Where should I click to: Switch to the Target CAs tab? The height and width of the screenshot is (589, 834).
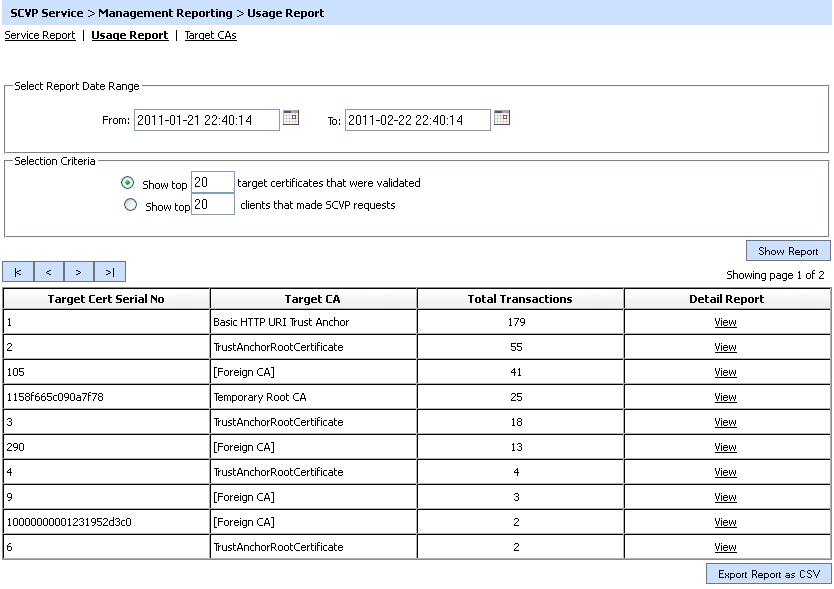coord(210,35)
